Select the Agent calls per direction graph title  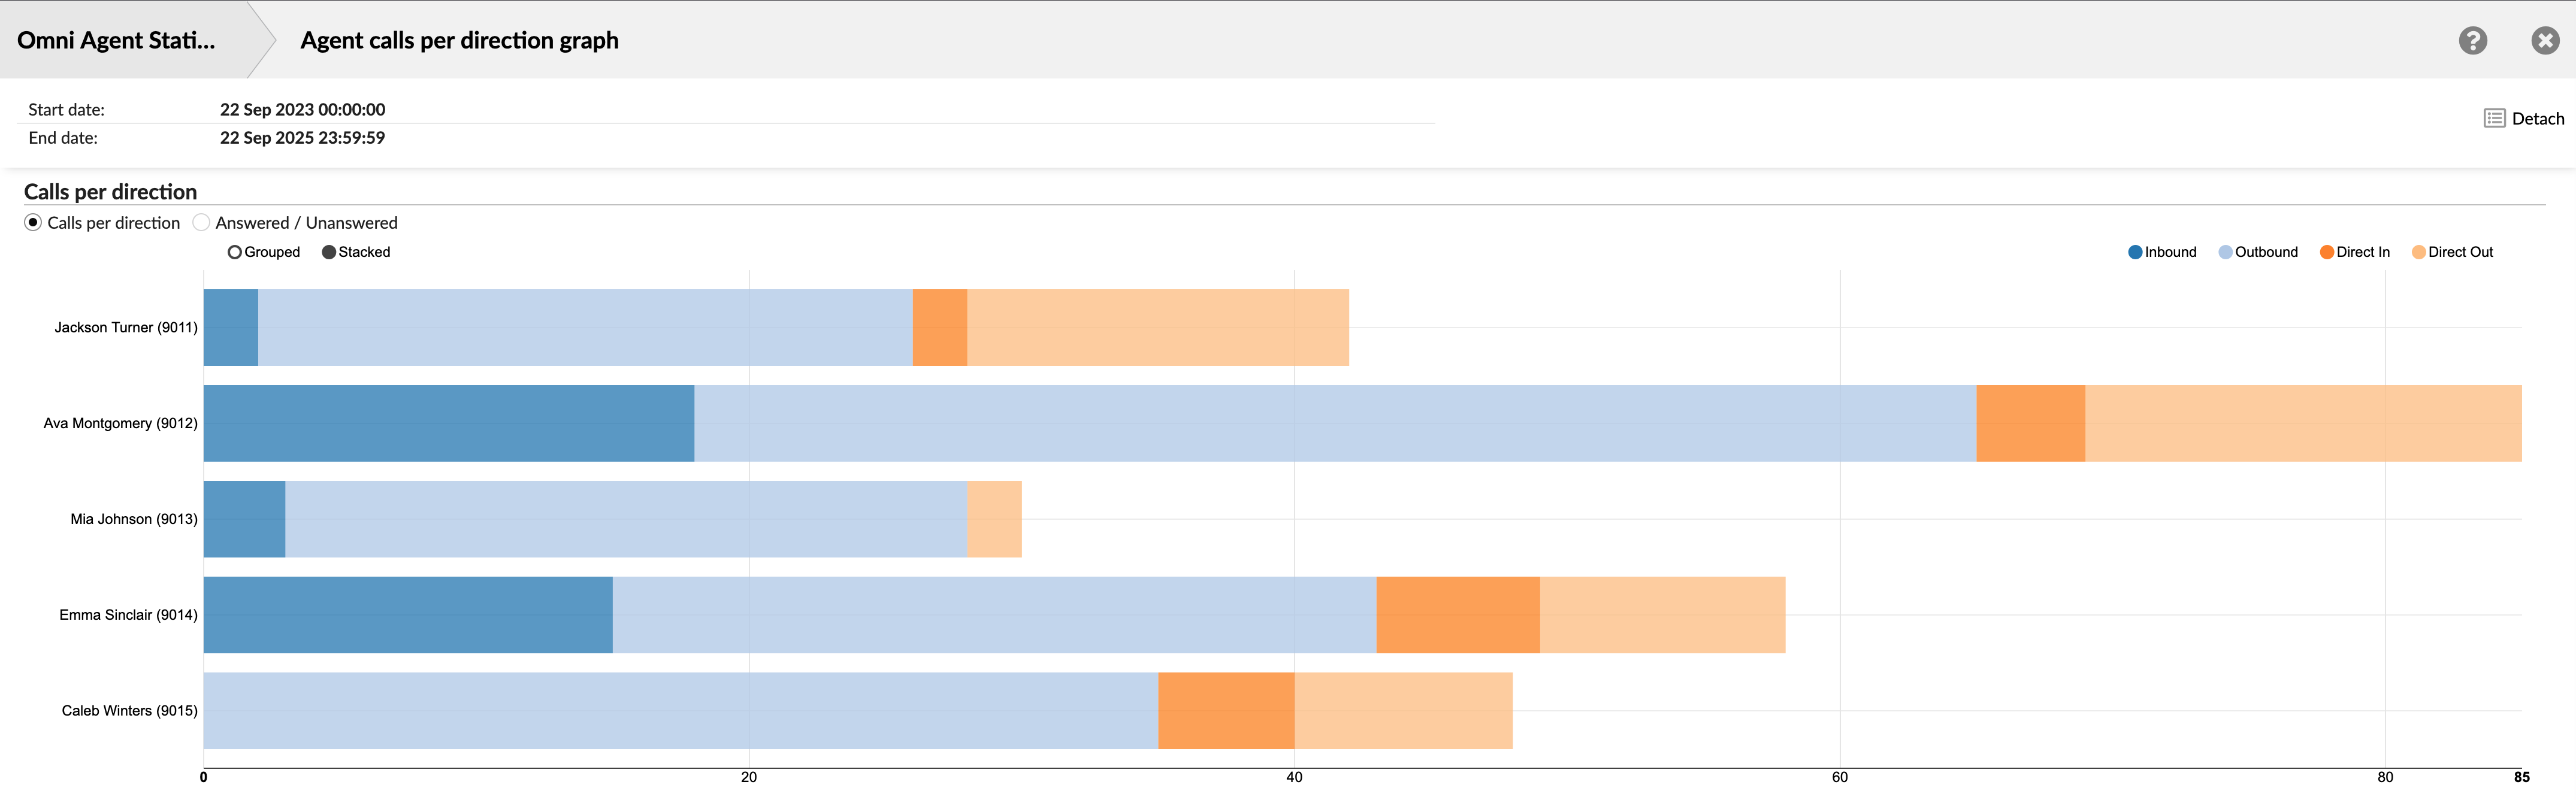pos(459,40)
